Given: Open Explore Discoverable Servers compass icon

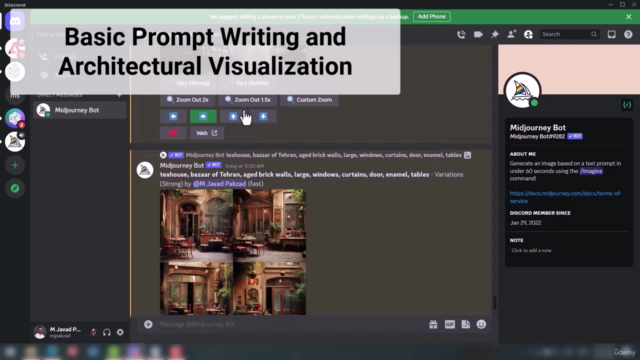Looking at the screenshot, I should (x=15, y=189).
